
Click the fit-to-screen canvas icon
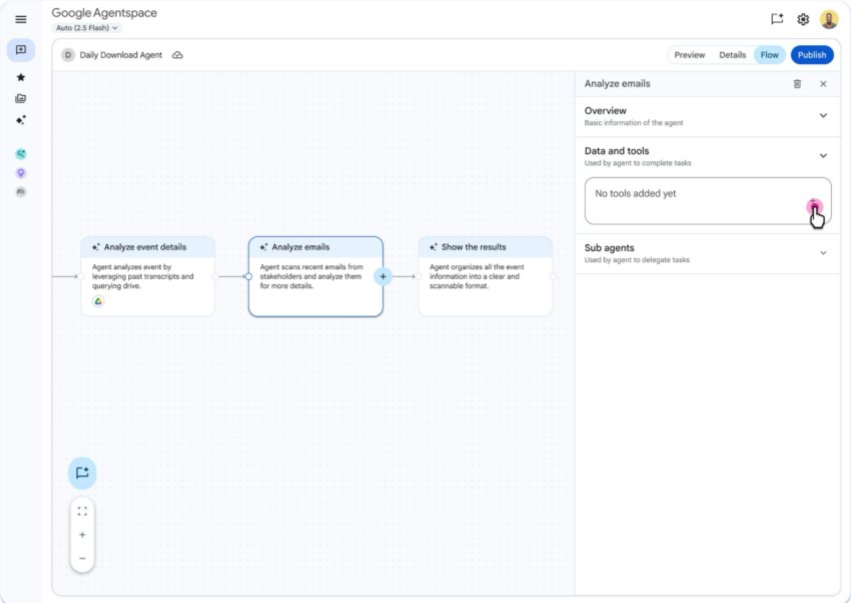point(82,511)
